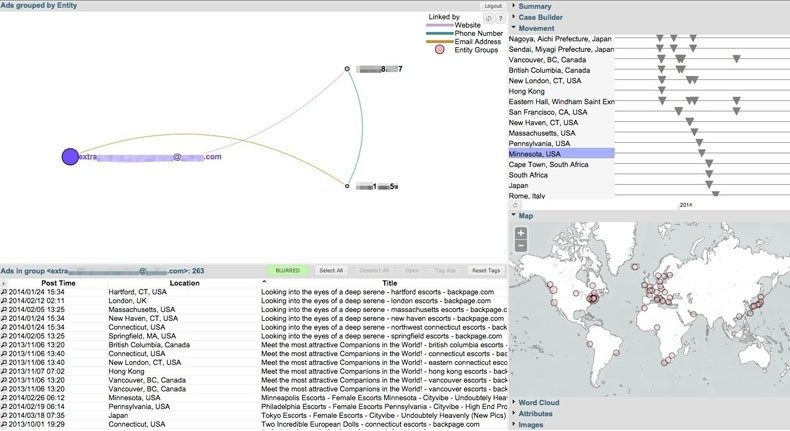Select the large purple email entity node
This screenshot has width=790, height=431.
70,157
